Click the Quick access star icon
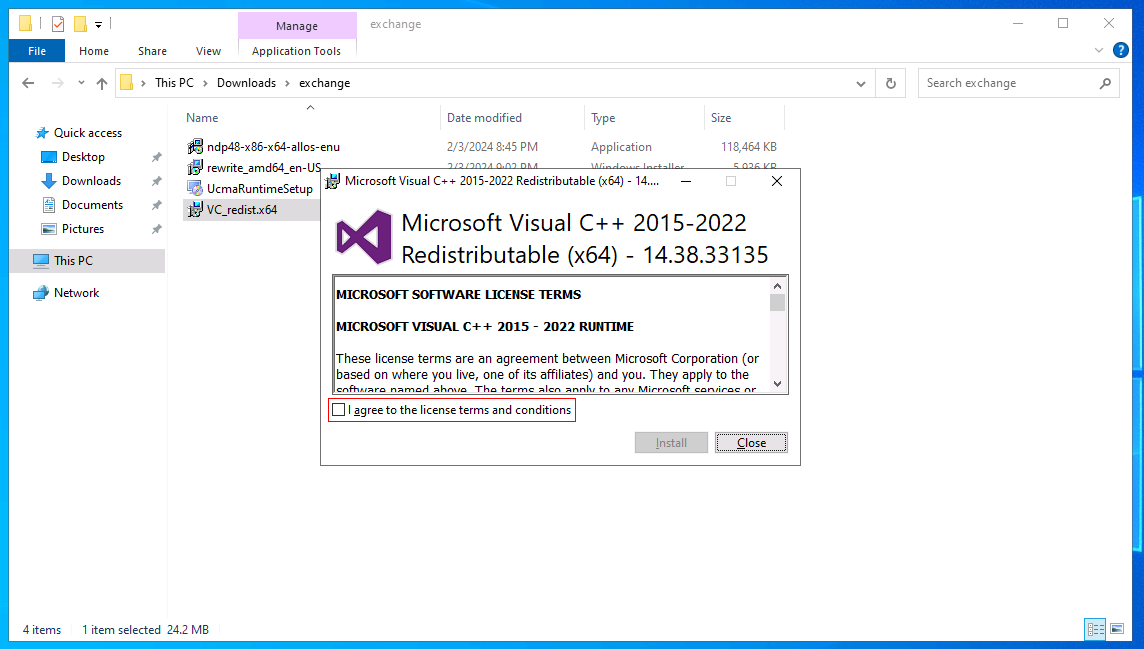The width and height of the screenshot is (1144, 649). [x=42, y=133]
